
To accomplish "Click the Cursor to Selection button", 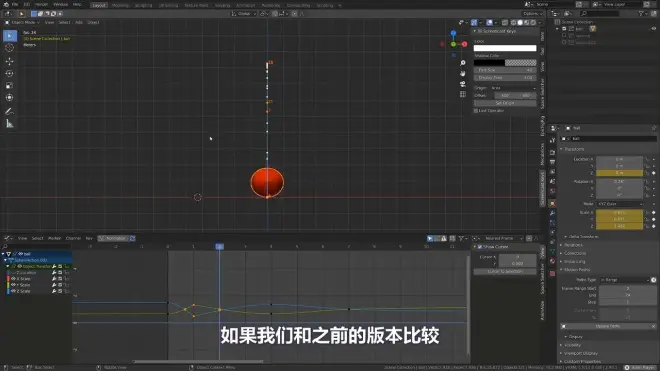I will (505, 272).
